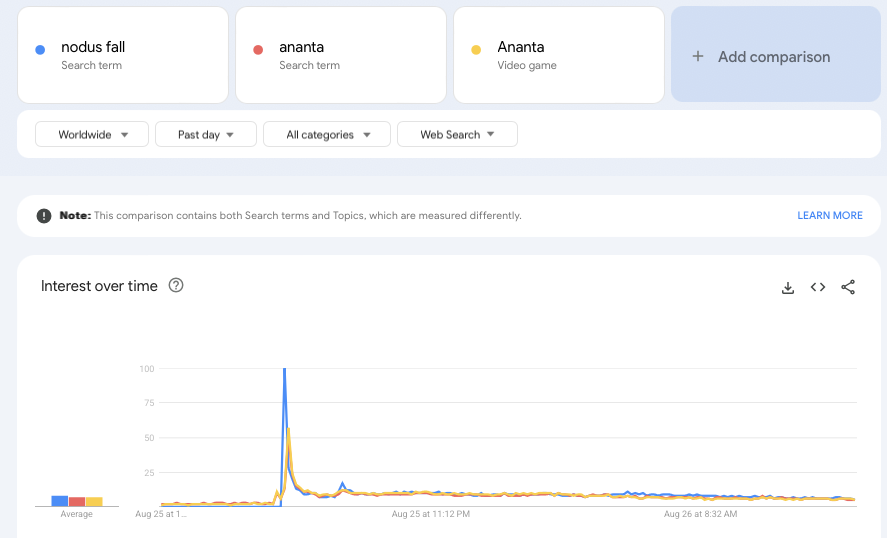The width and height of the screenshot is (887, 538).
Task: Download the Interest over time chart data
Action: [787, 287]
